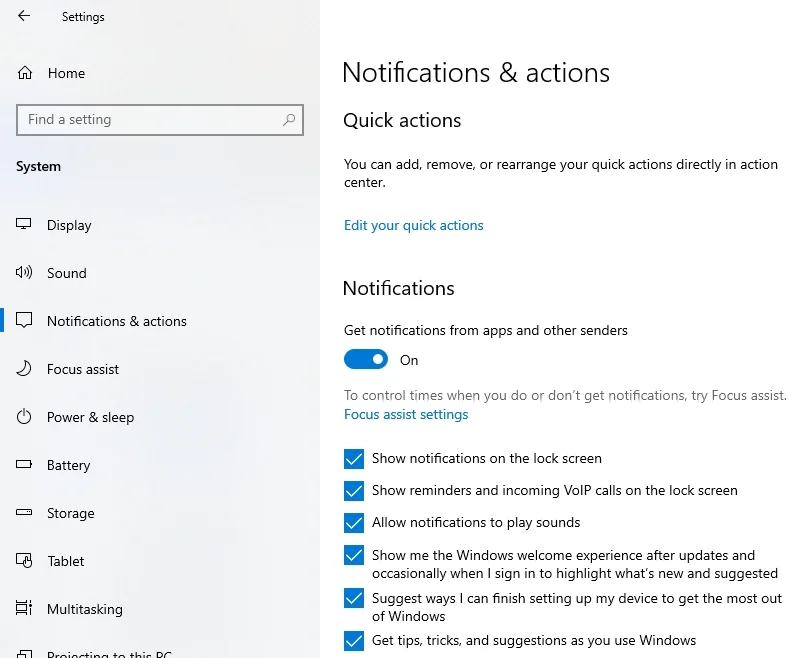The height and width of the screenshot is (658, 793).
Task: Turn off the Get notifications toggle
Action: click(366, 360)
